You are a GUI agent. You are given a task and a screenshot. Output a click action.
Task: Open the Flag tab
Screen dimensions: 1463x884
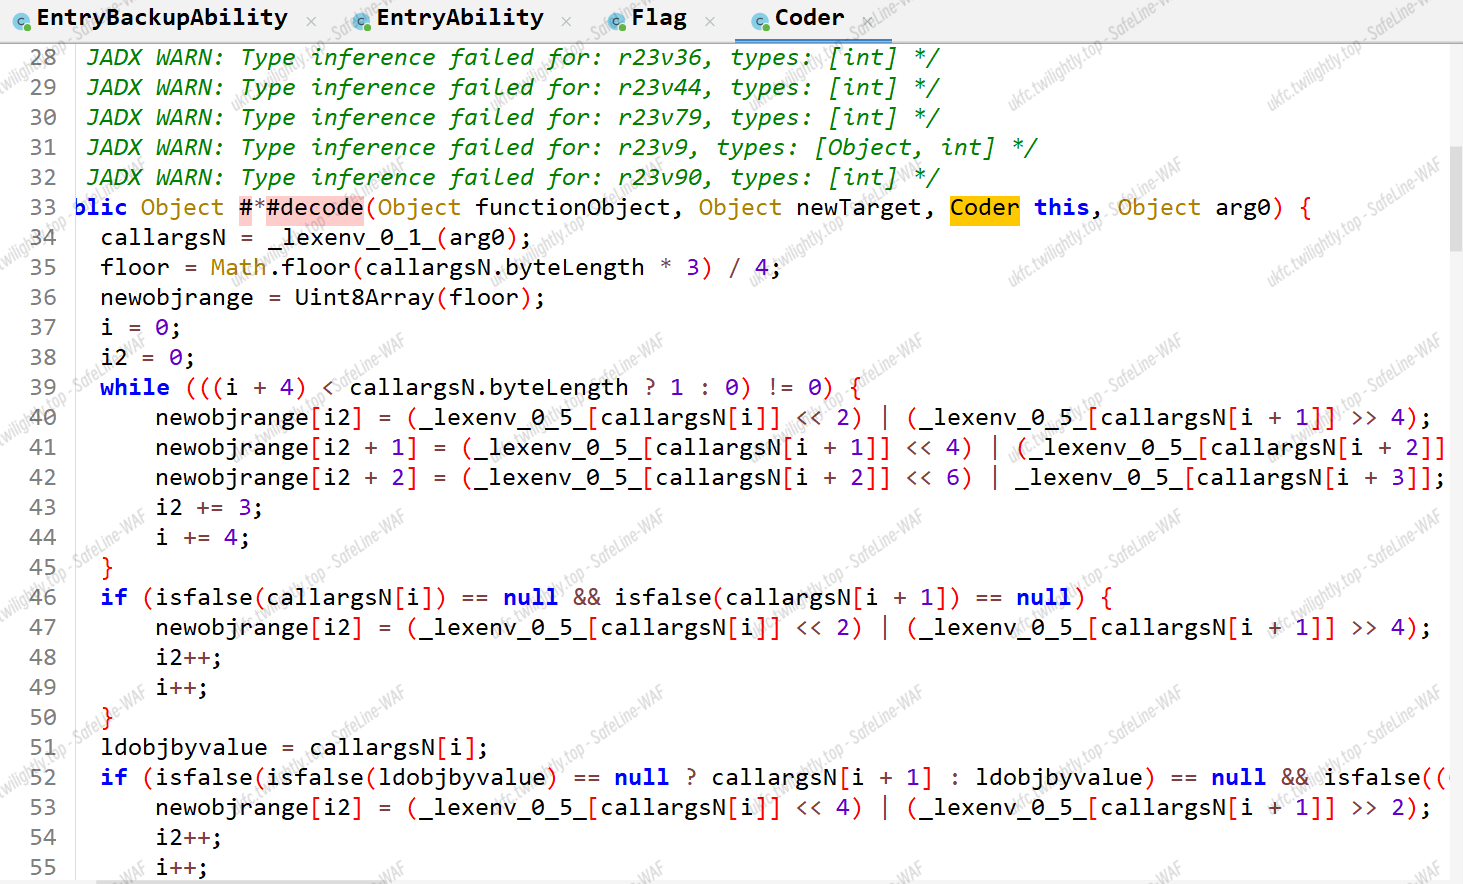tap(659, 18)
